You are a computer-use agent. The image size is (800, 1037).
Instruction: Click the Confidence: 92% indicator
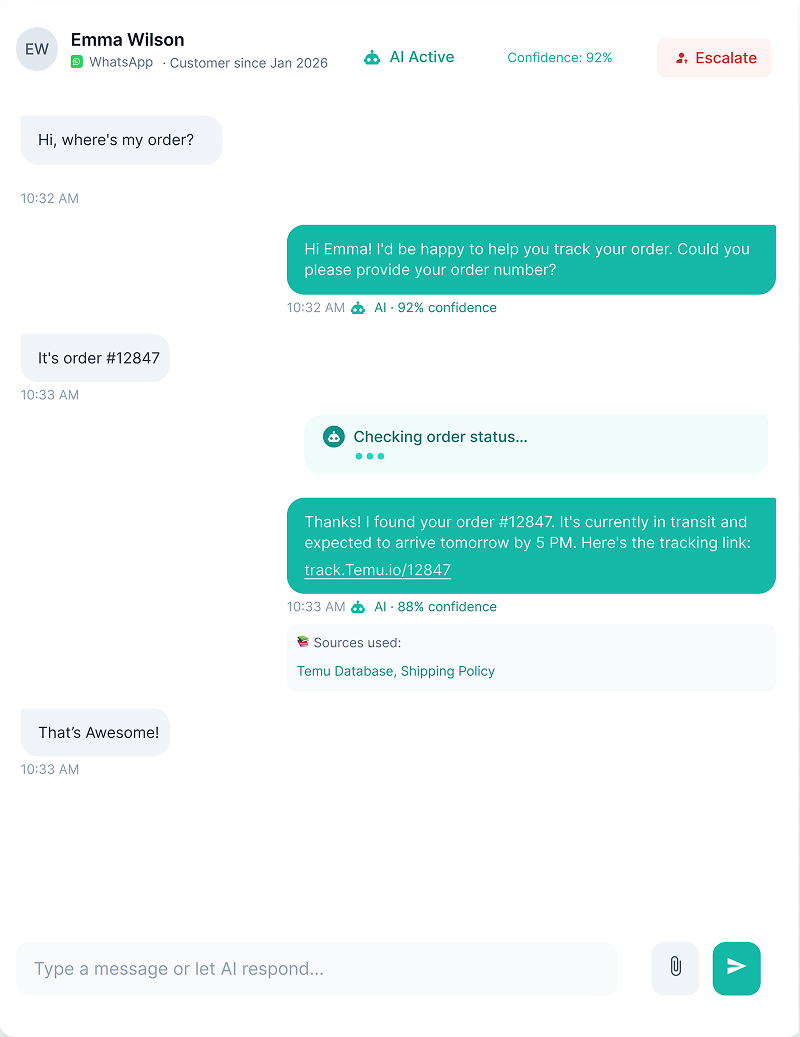click(559, 58)
